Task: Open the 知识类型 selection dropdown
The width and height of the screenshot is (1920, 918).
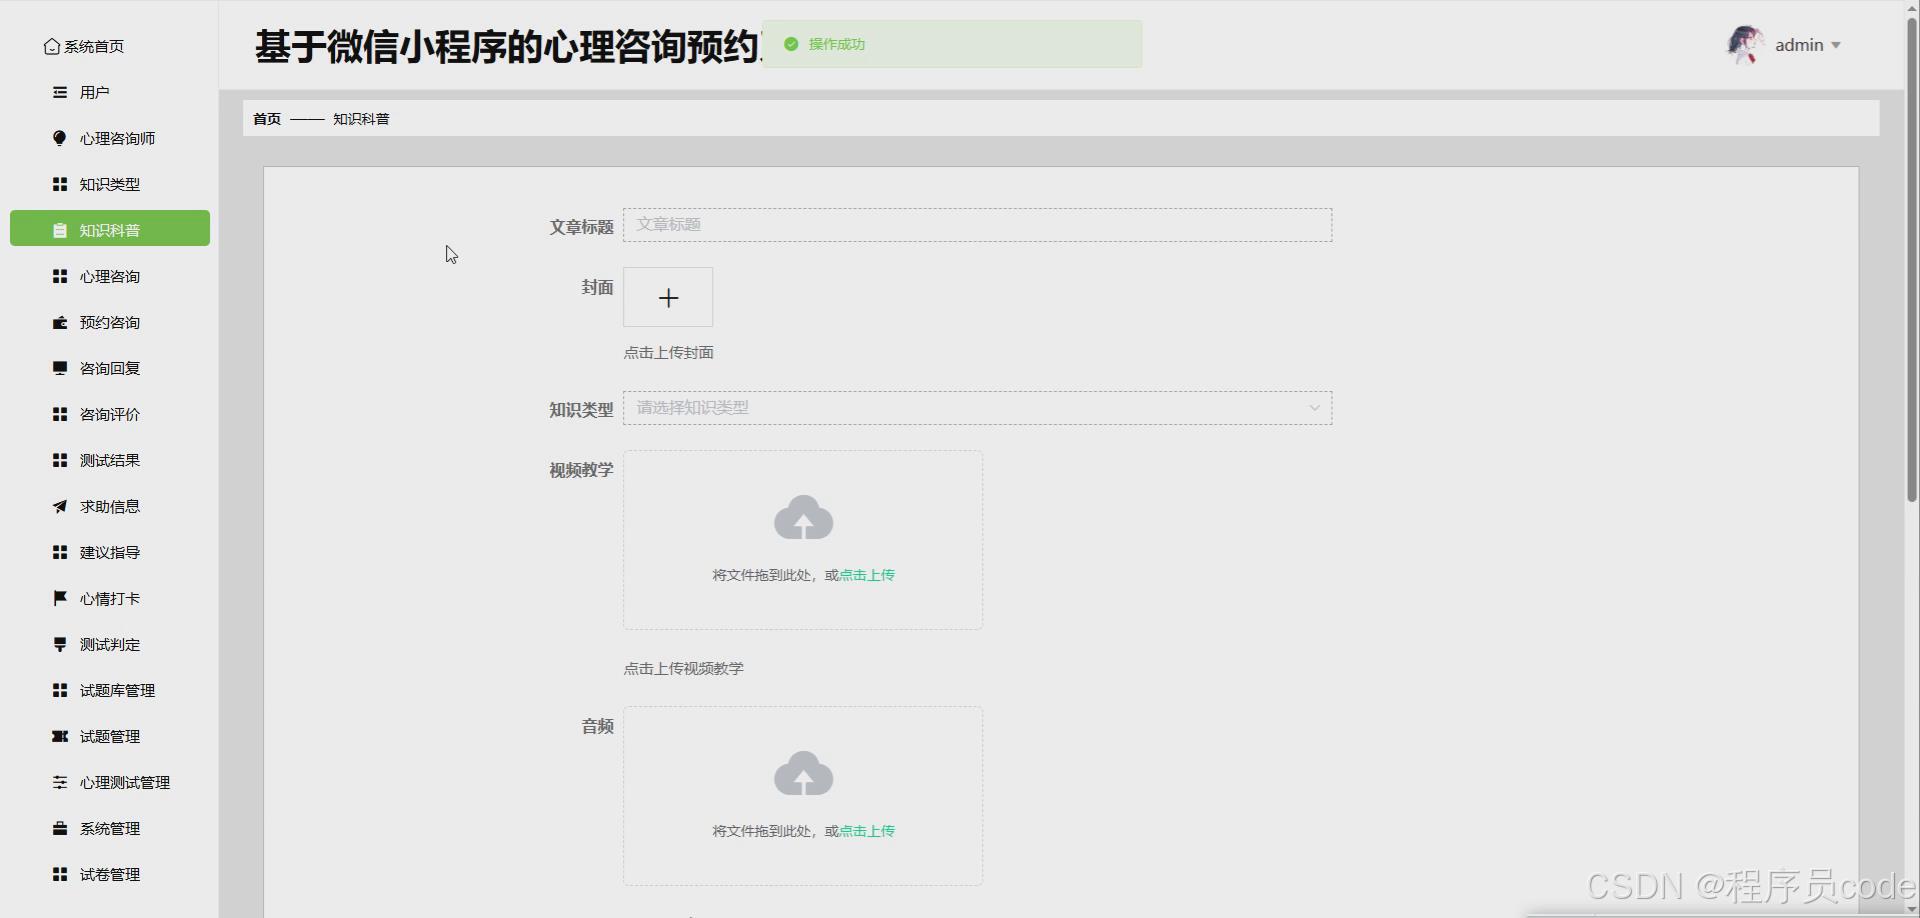Action: (977, 407)
